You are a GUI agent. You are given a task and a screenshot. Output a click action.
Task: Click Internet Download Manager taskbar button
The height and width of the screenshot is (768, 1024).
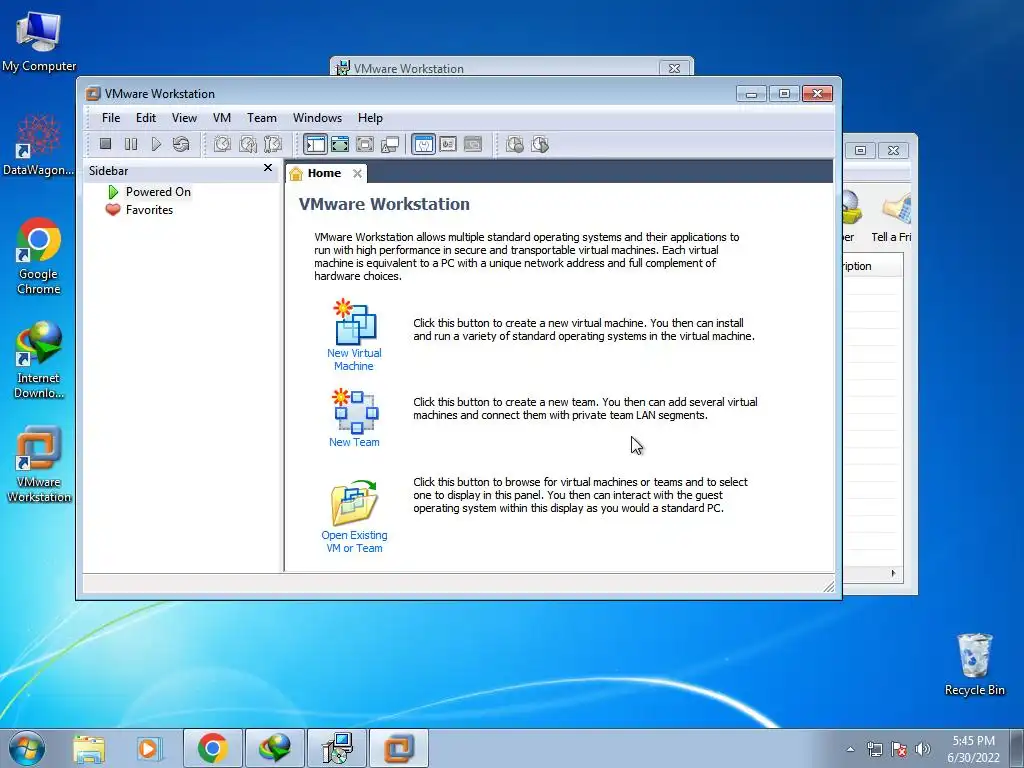[275, 748]
